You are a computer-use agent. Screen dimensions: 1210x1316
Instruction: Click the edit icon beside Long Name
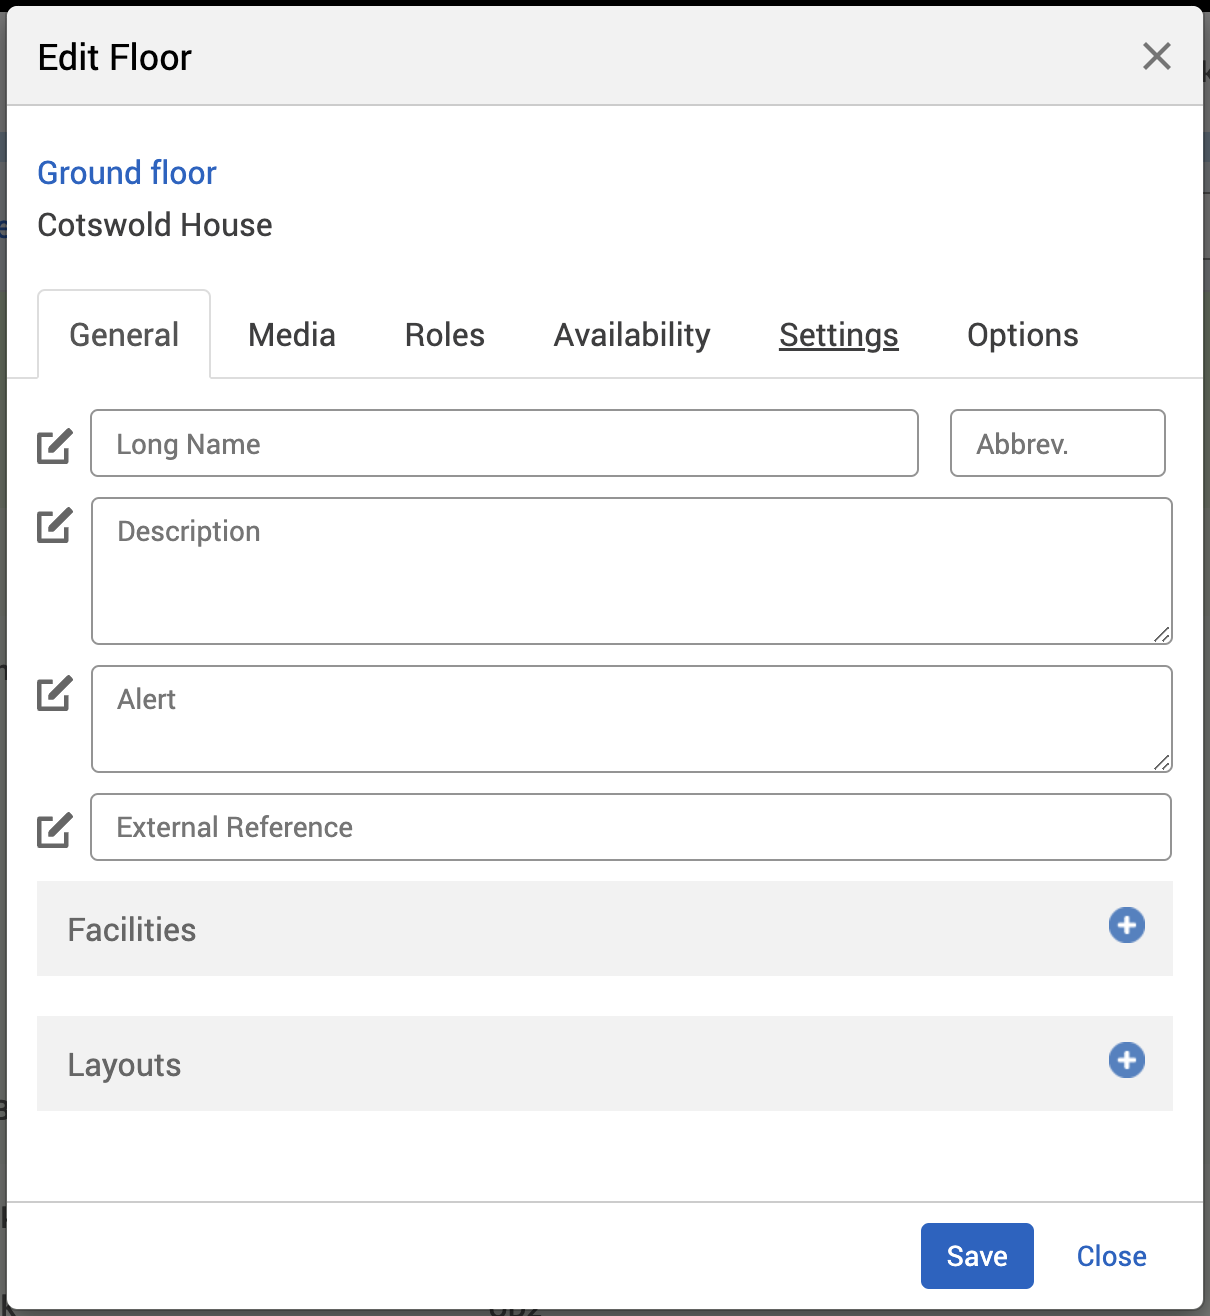click(x=54, y=445)
